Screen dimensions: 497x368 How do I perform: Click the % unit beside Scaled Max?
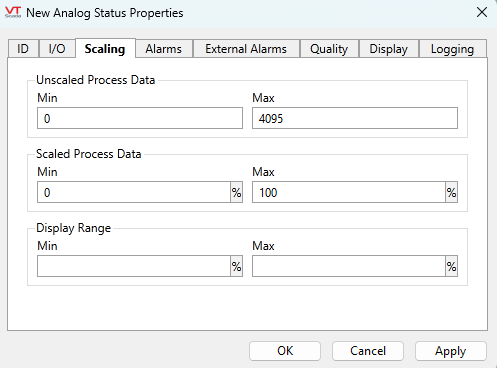451,192
